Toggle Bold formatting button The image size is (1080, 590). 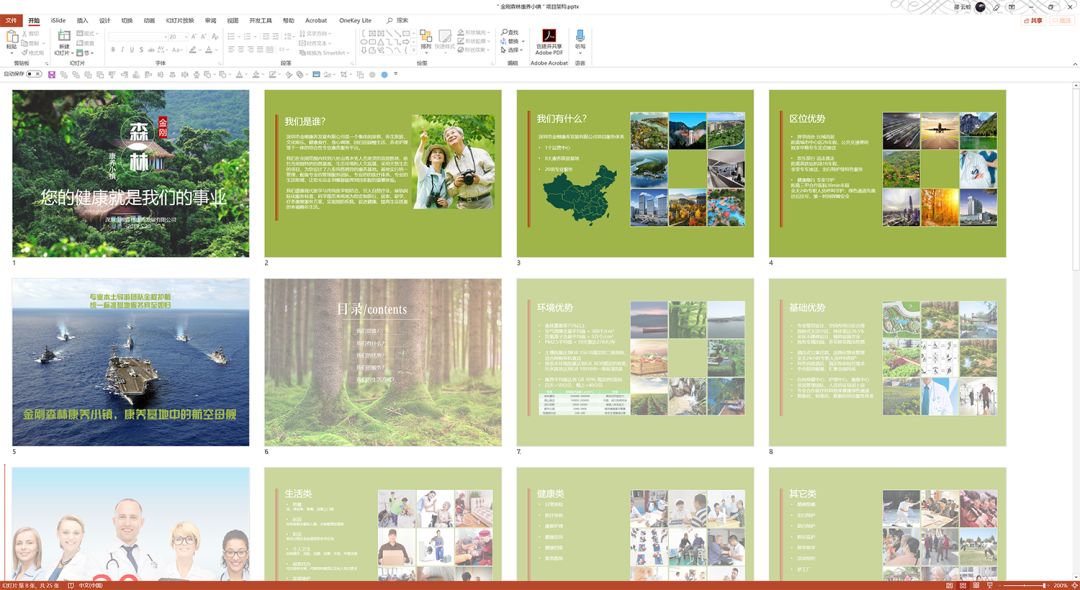tap(112, 50)
